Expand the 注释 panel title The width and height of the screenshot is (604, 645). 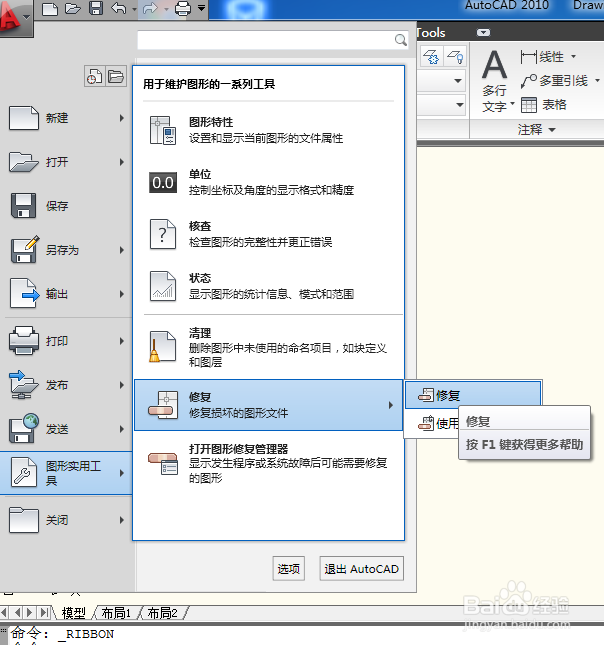point(537,130)
